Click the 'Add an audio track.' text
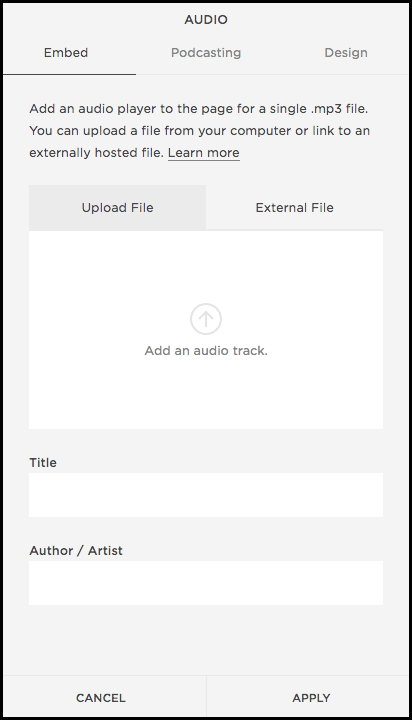 click(x=206, y=351)
